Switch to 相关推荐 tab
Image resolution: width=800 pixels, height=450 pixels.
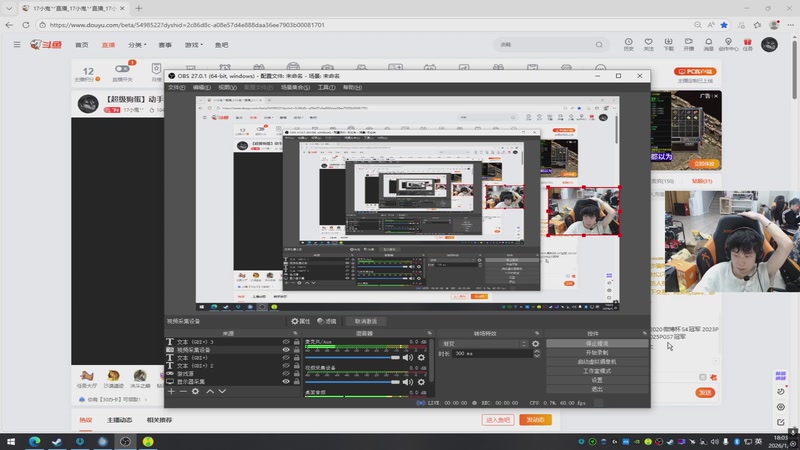tap(159, 420)
